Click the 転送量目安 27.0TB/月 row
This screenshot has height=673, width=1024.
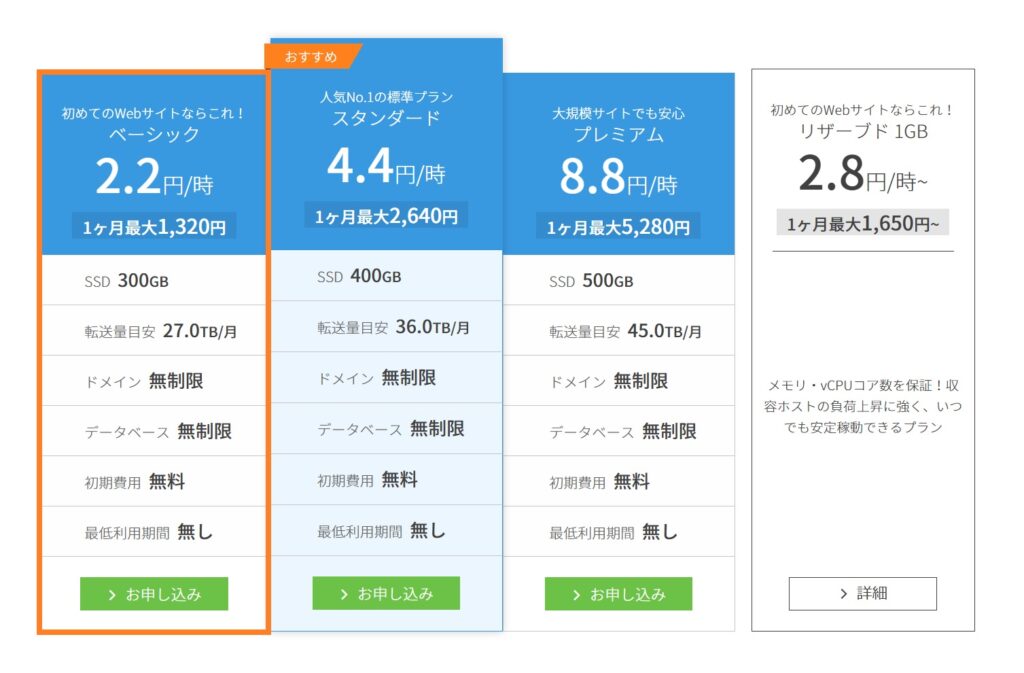click(x=154, y=330)
